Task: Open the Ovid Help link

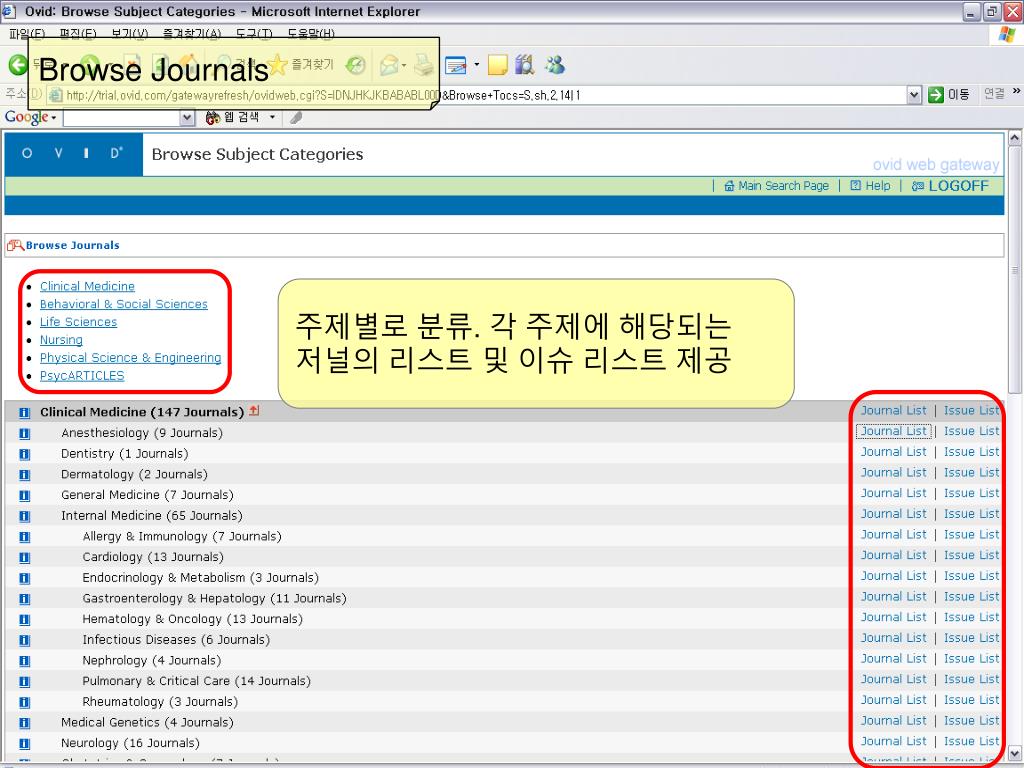Action: (x=871, y=186)
